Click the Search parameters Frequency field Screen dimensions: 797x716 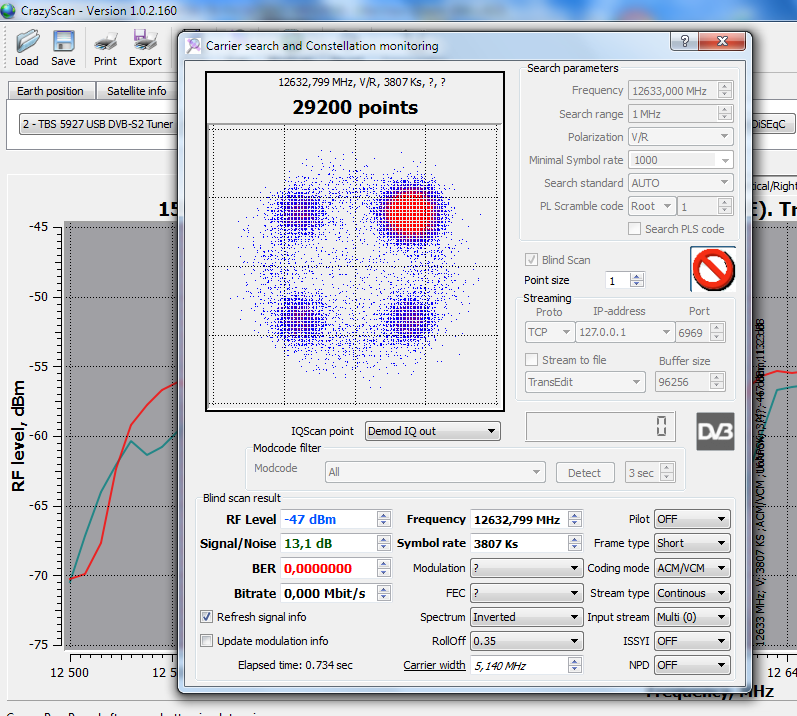681,90
